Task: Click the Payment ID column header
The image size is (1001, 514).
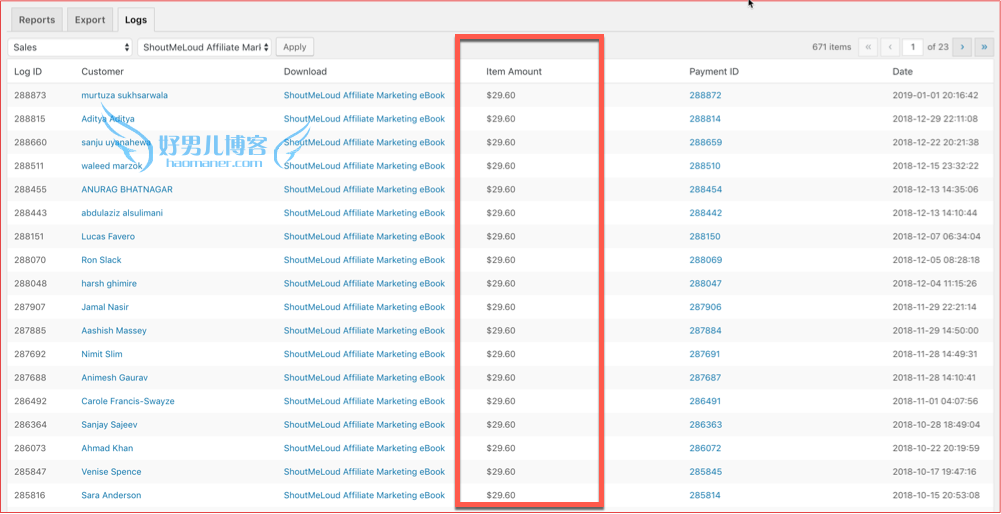Action: pyautogui.click(x=714, y=72)
